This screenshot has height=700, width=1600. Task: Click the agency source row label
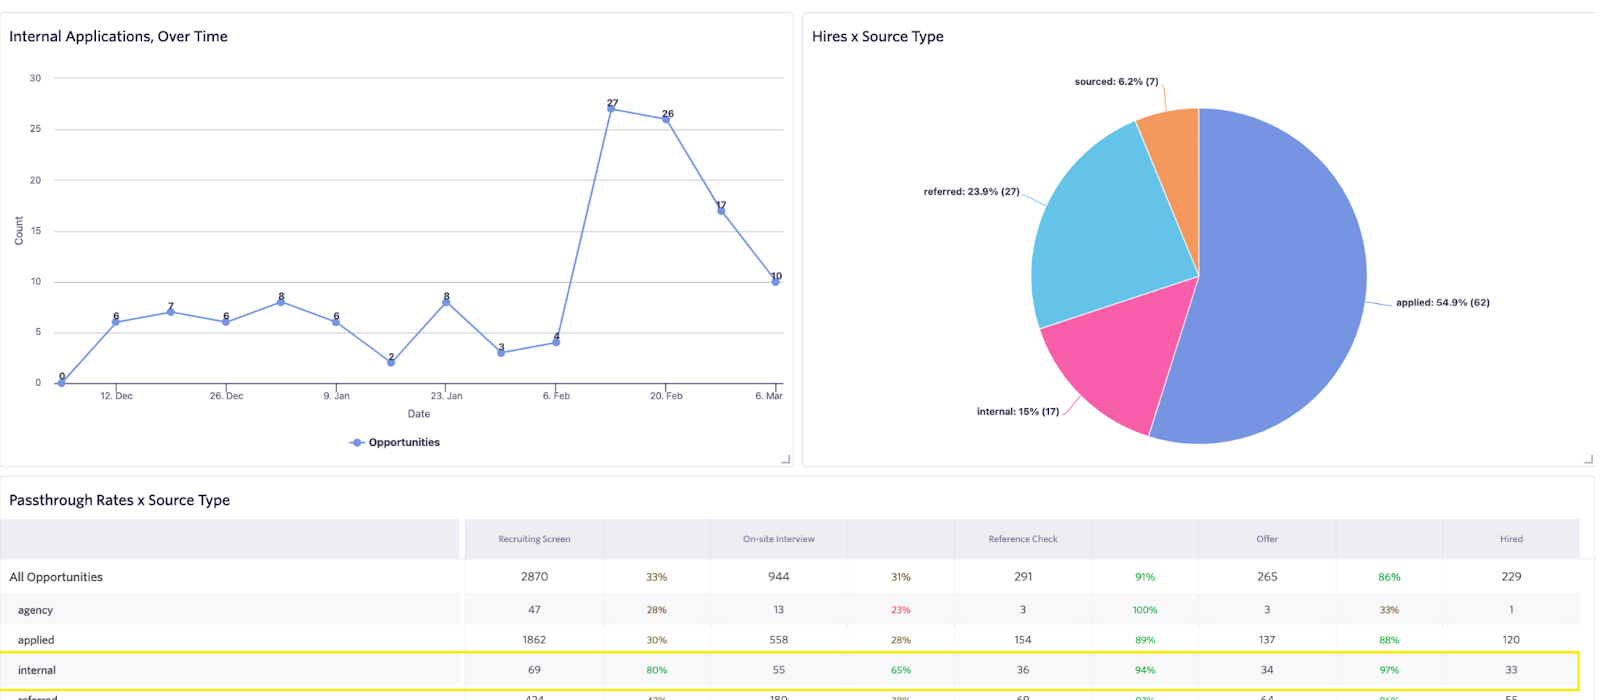coord(35,610)
